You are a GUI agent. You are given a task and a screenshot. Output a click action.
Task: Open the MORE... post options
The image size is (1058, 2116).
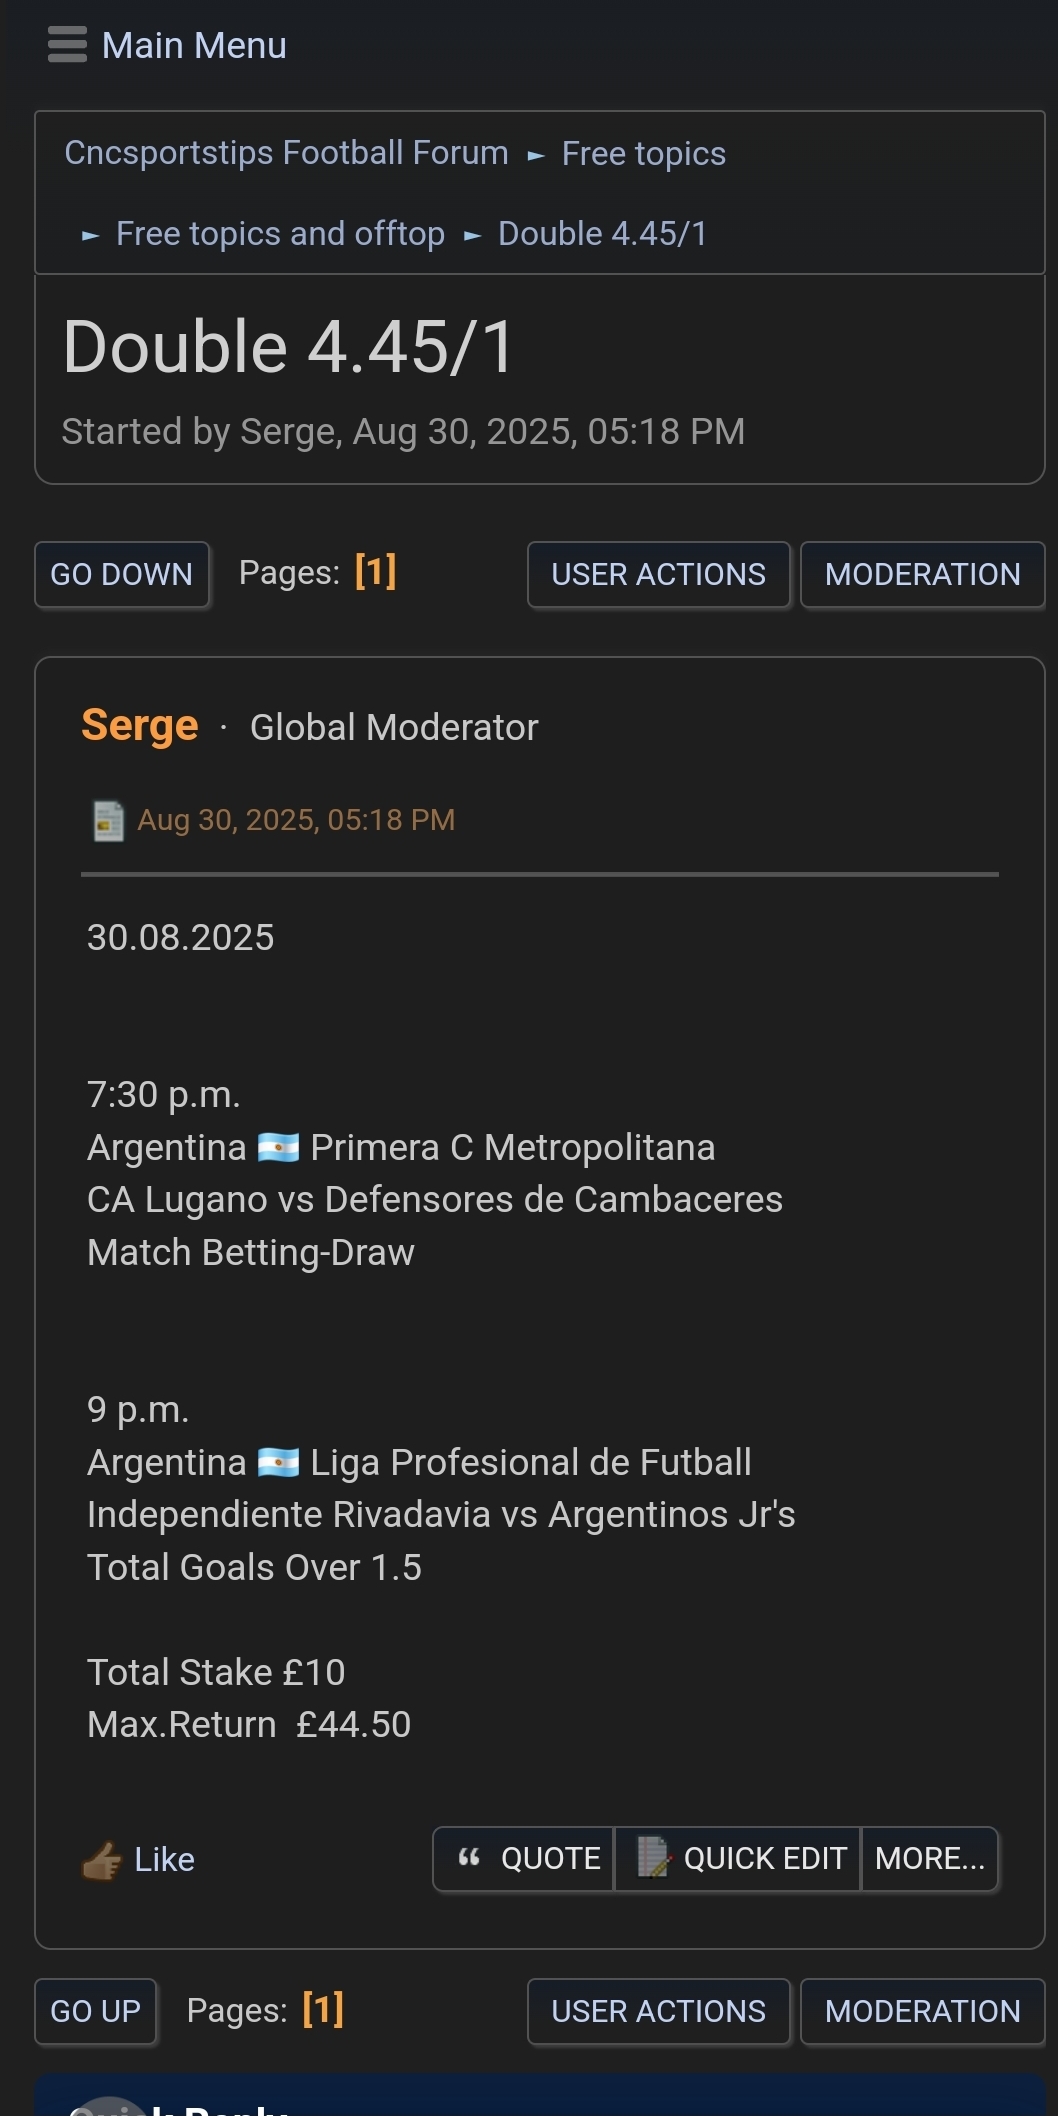tap(929, 1858)
